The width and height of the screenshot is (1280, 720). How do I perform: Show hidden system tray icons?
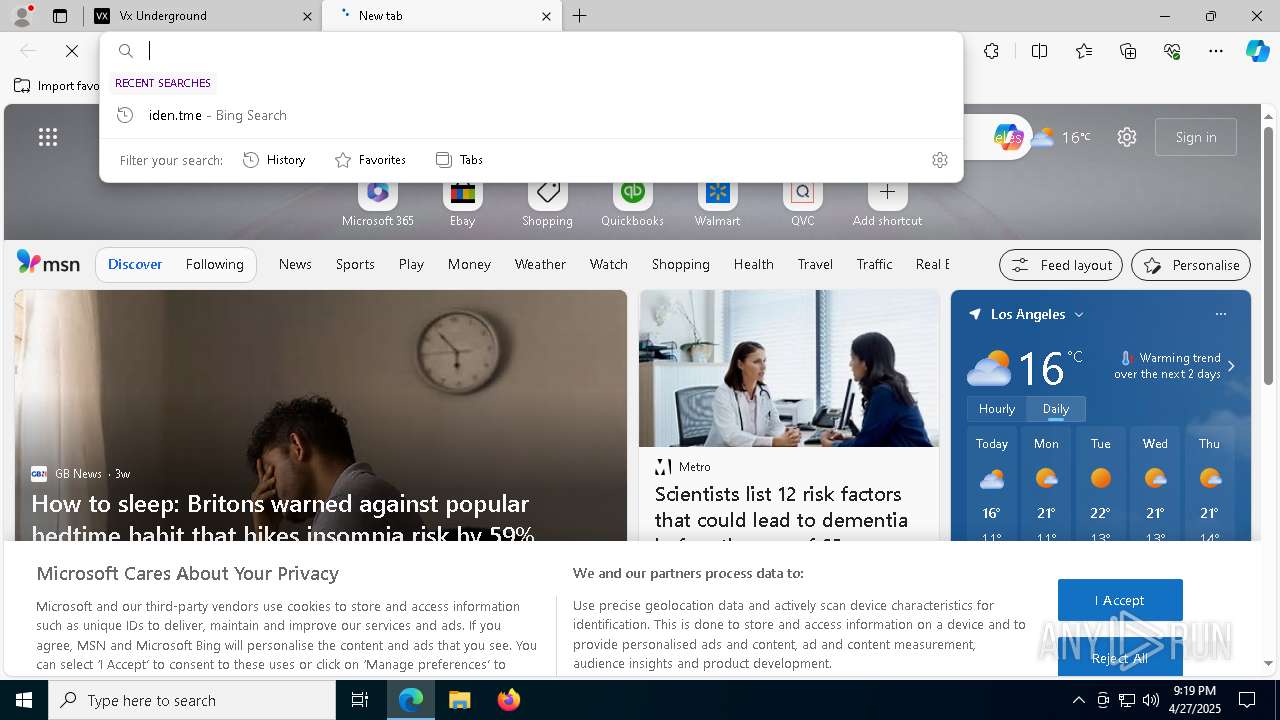pyautogui.click(x=1078, y=700)
